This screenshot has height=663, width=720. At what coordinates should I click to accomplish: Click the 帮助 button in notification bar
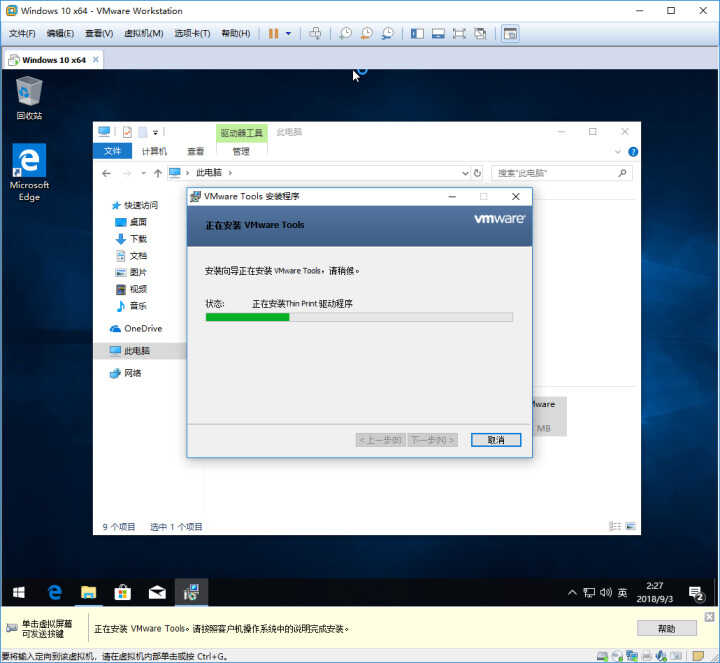(x=667, y=629)
